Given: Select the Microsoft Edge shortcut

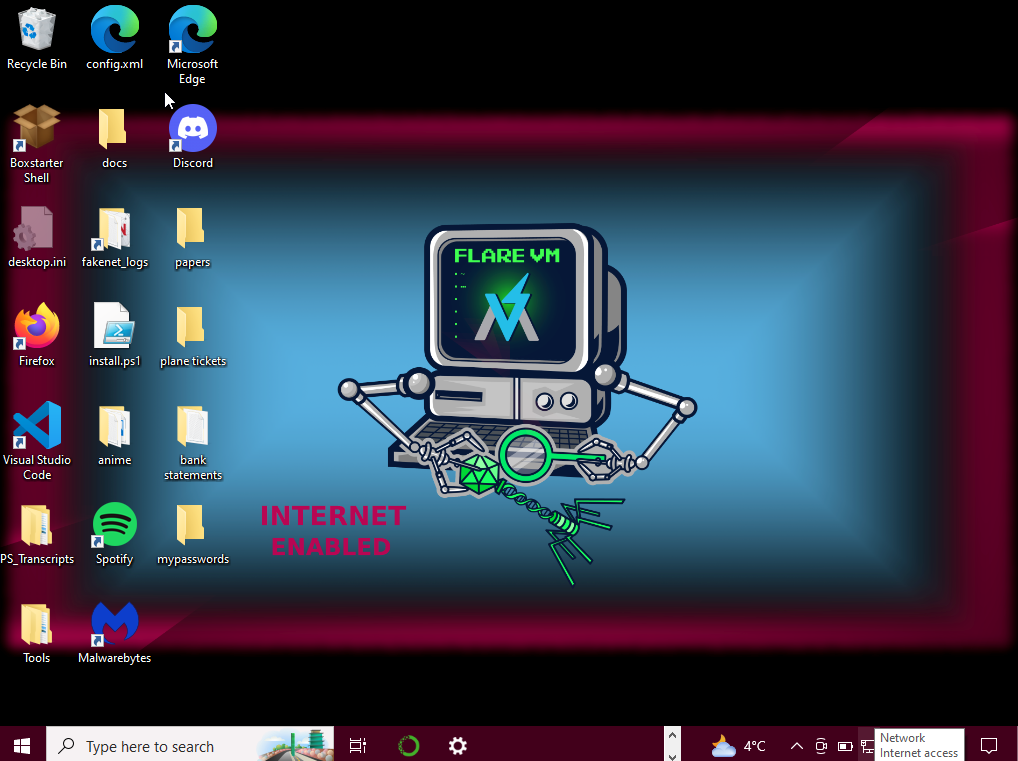Looking at the screenshot, I should point(192,30).
